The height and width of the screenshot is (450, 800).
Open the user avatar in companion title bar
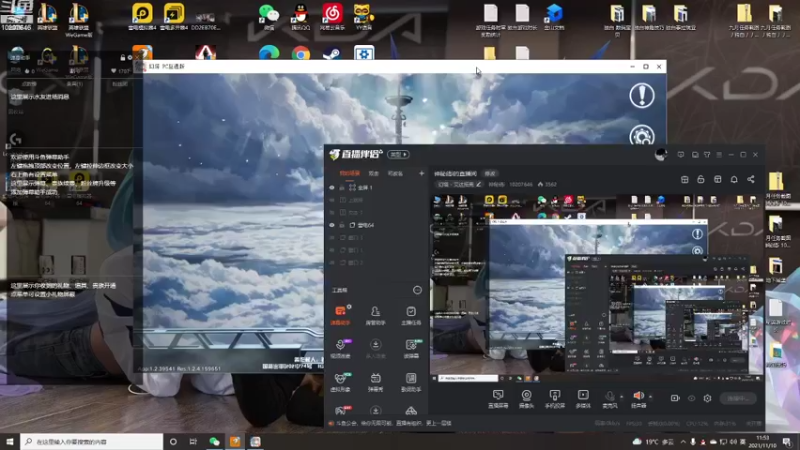661,155
